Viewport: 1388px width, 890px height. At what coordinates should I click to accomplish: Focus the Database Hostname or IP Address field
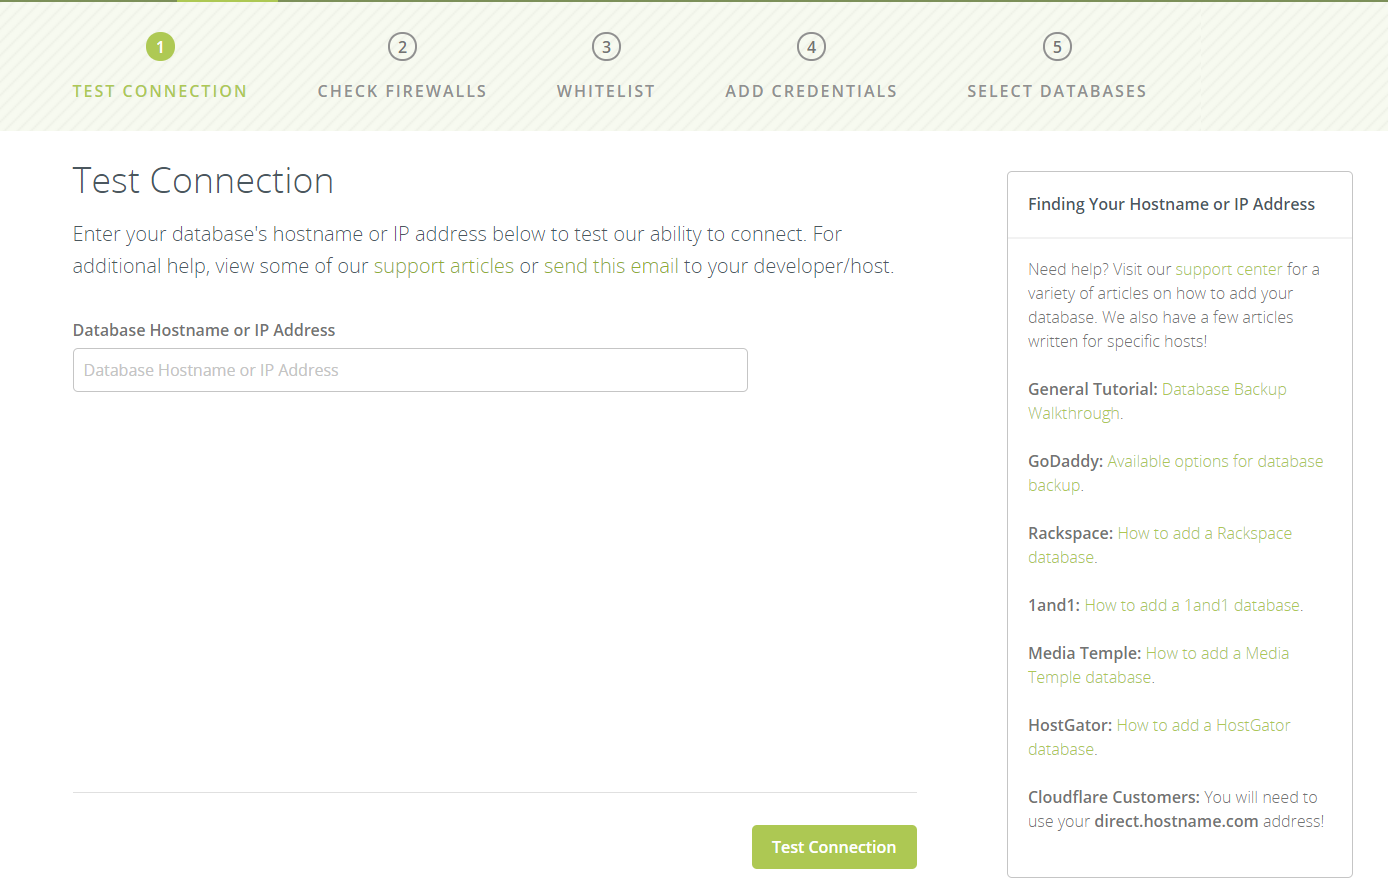coord(410,370)
